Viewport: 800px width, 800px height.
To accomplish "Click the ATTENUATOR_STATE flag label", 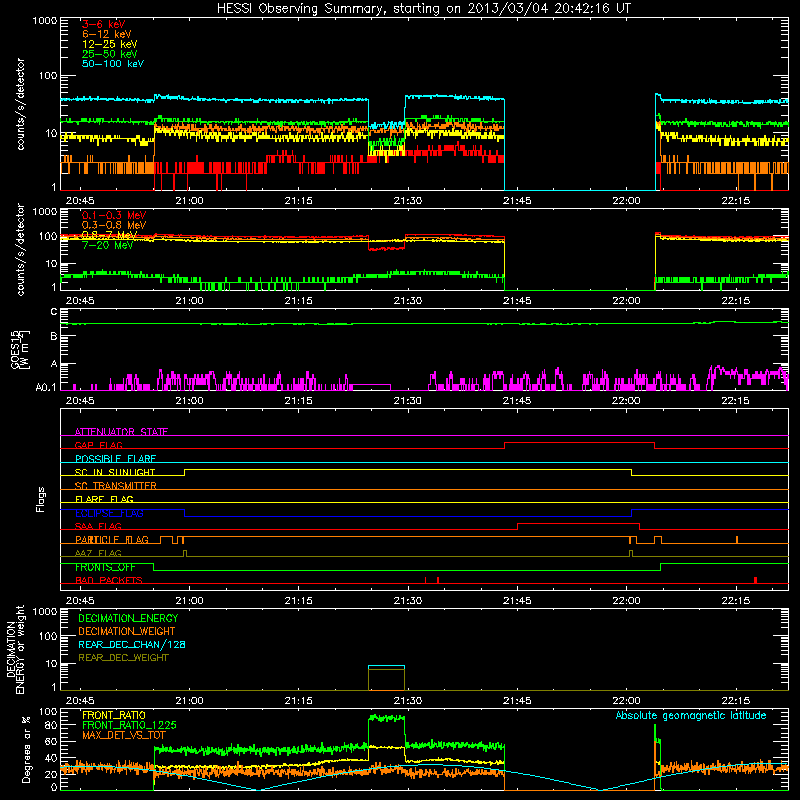I will [121, 432].
